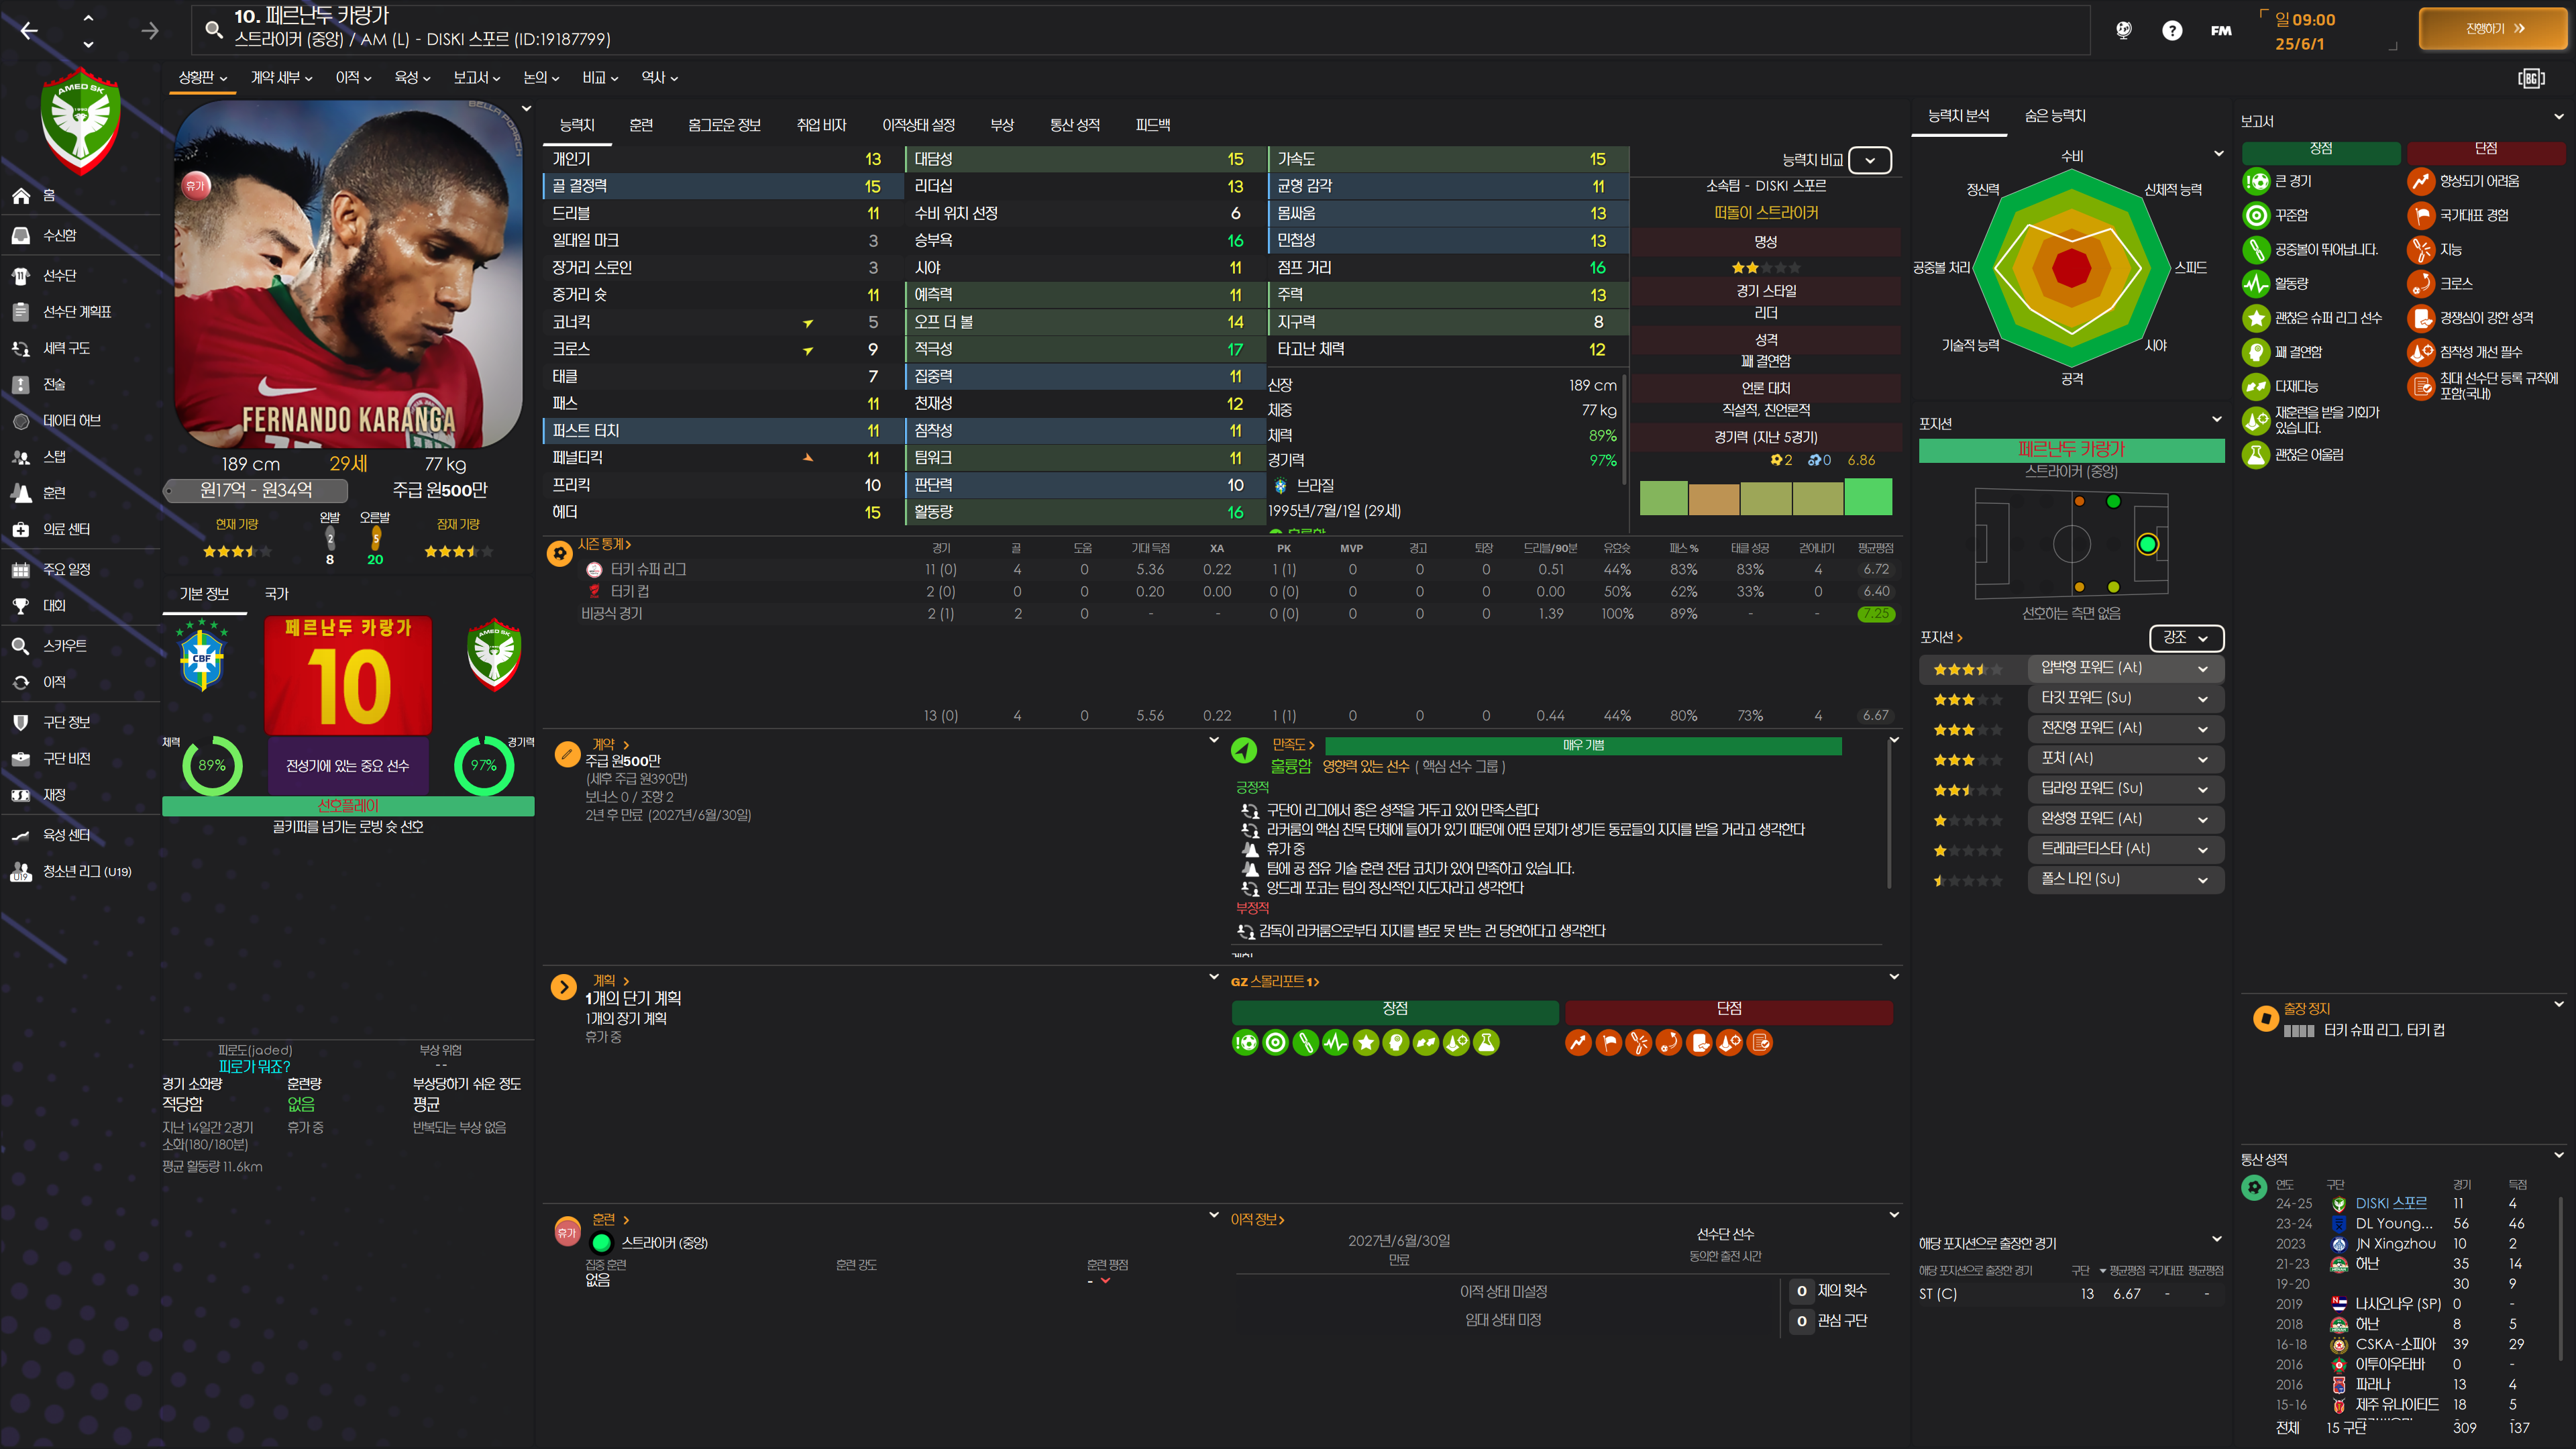
Task: Open the help question mark icon
Action: coord(2171,31)
